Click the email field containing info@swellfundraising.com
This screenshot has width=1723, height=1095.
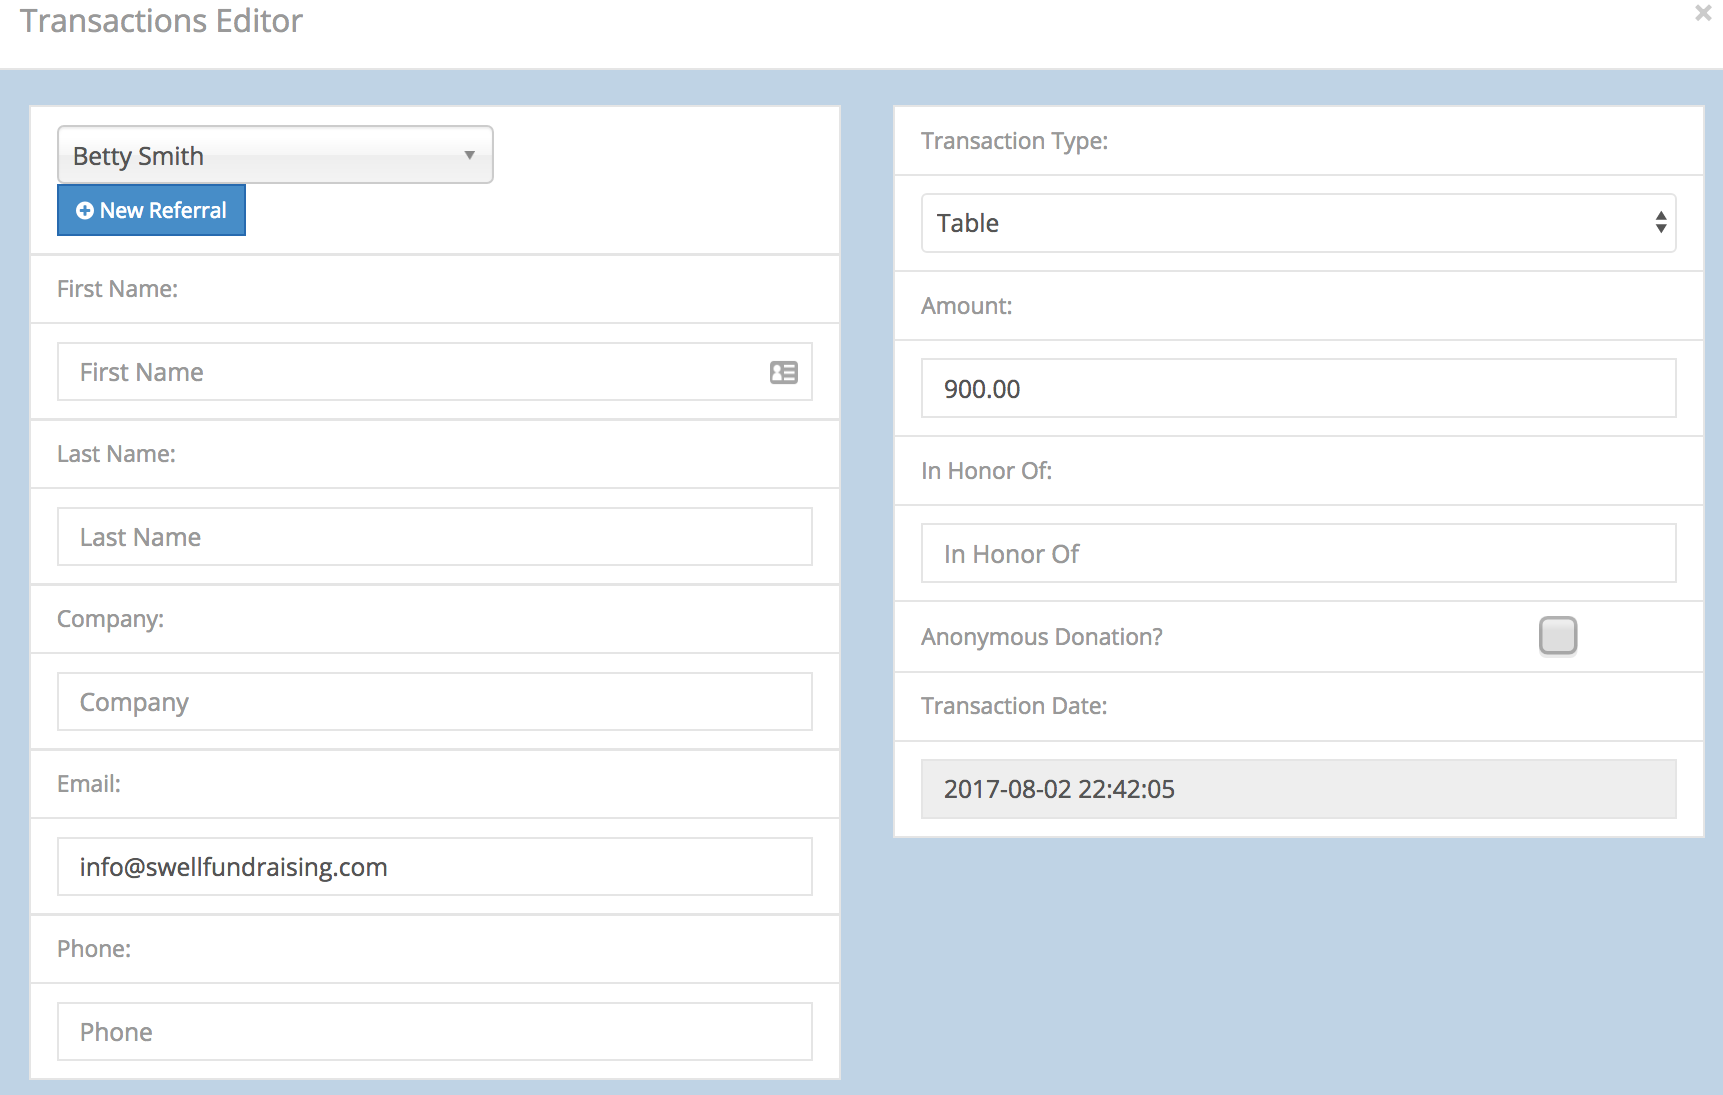[x=434, y=867]
